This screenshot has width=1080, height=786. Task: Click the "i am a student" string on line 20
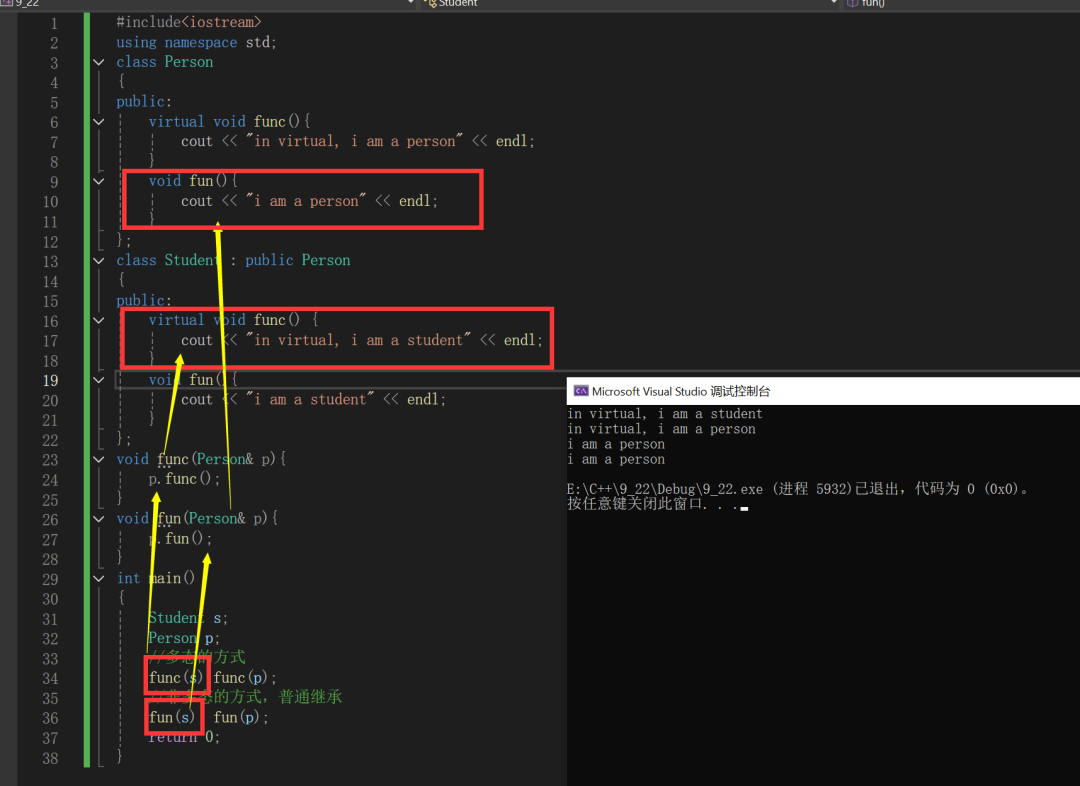(310, 400)
